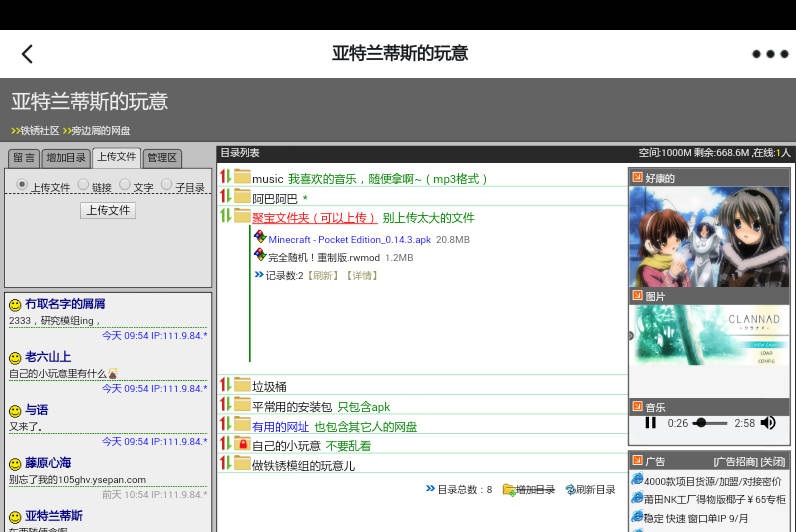Click the music progress slider
The width and height of the screenshot is (796, 532).
point(710,423)
